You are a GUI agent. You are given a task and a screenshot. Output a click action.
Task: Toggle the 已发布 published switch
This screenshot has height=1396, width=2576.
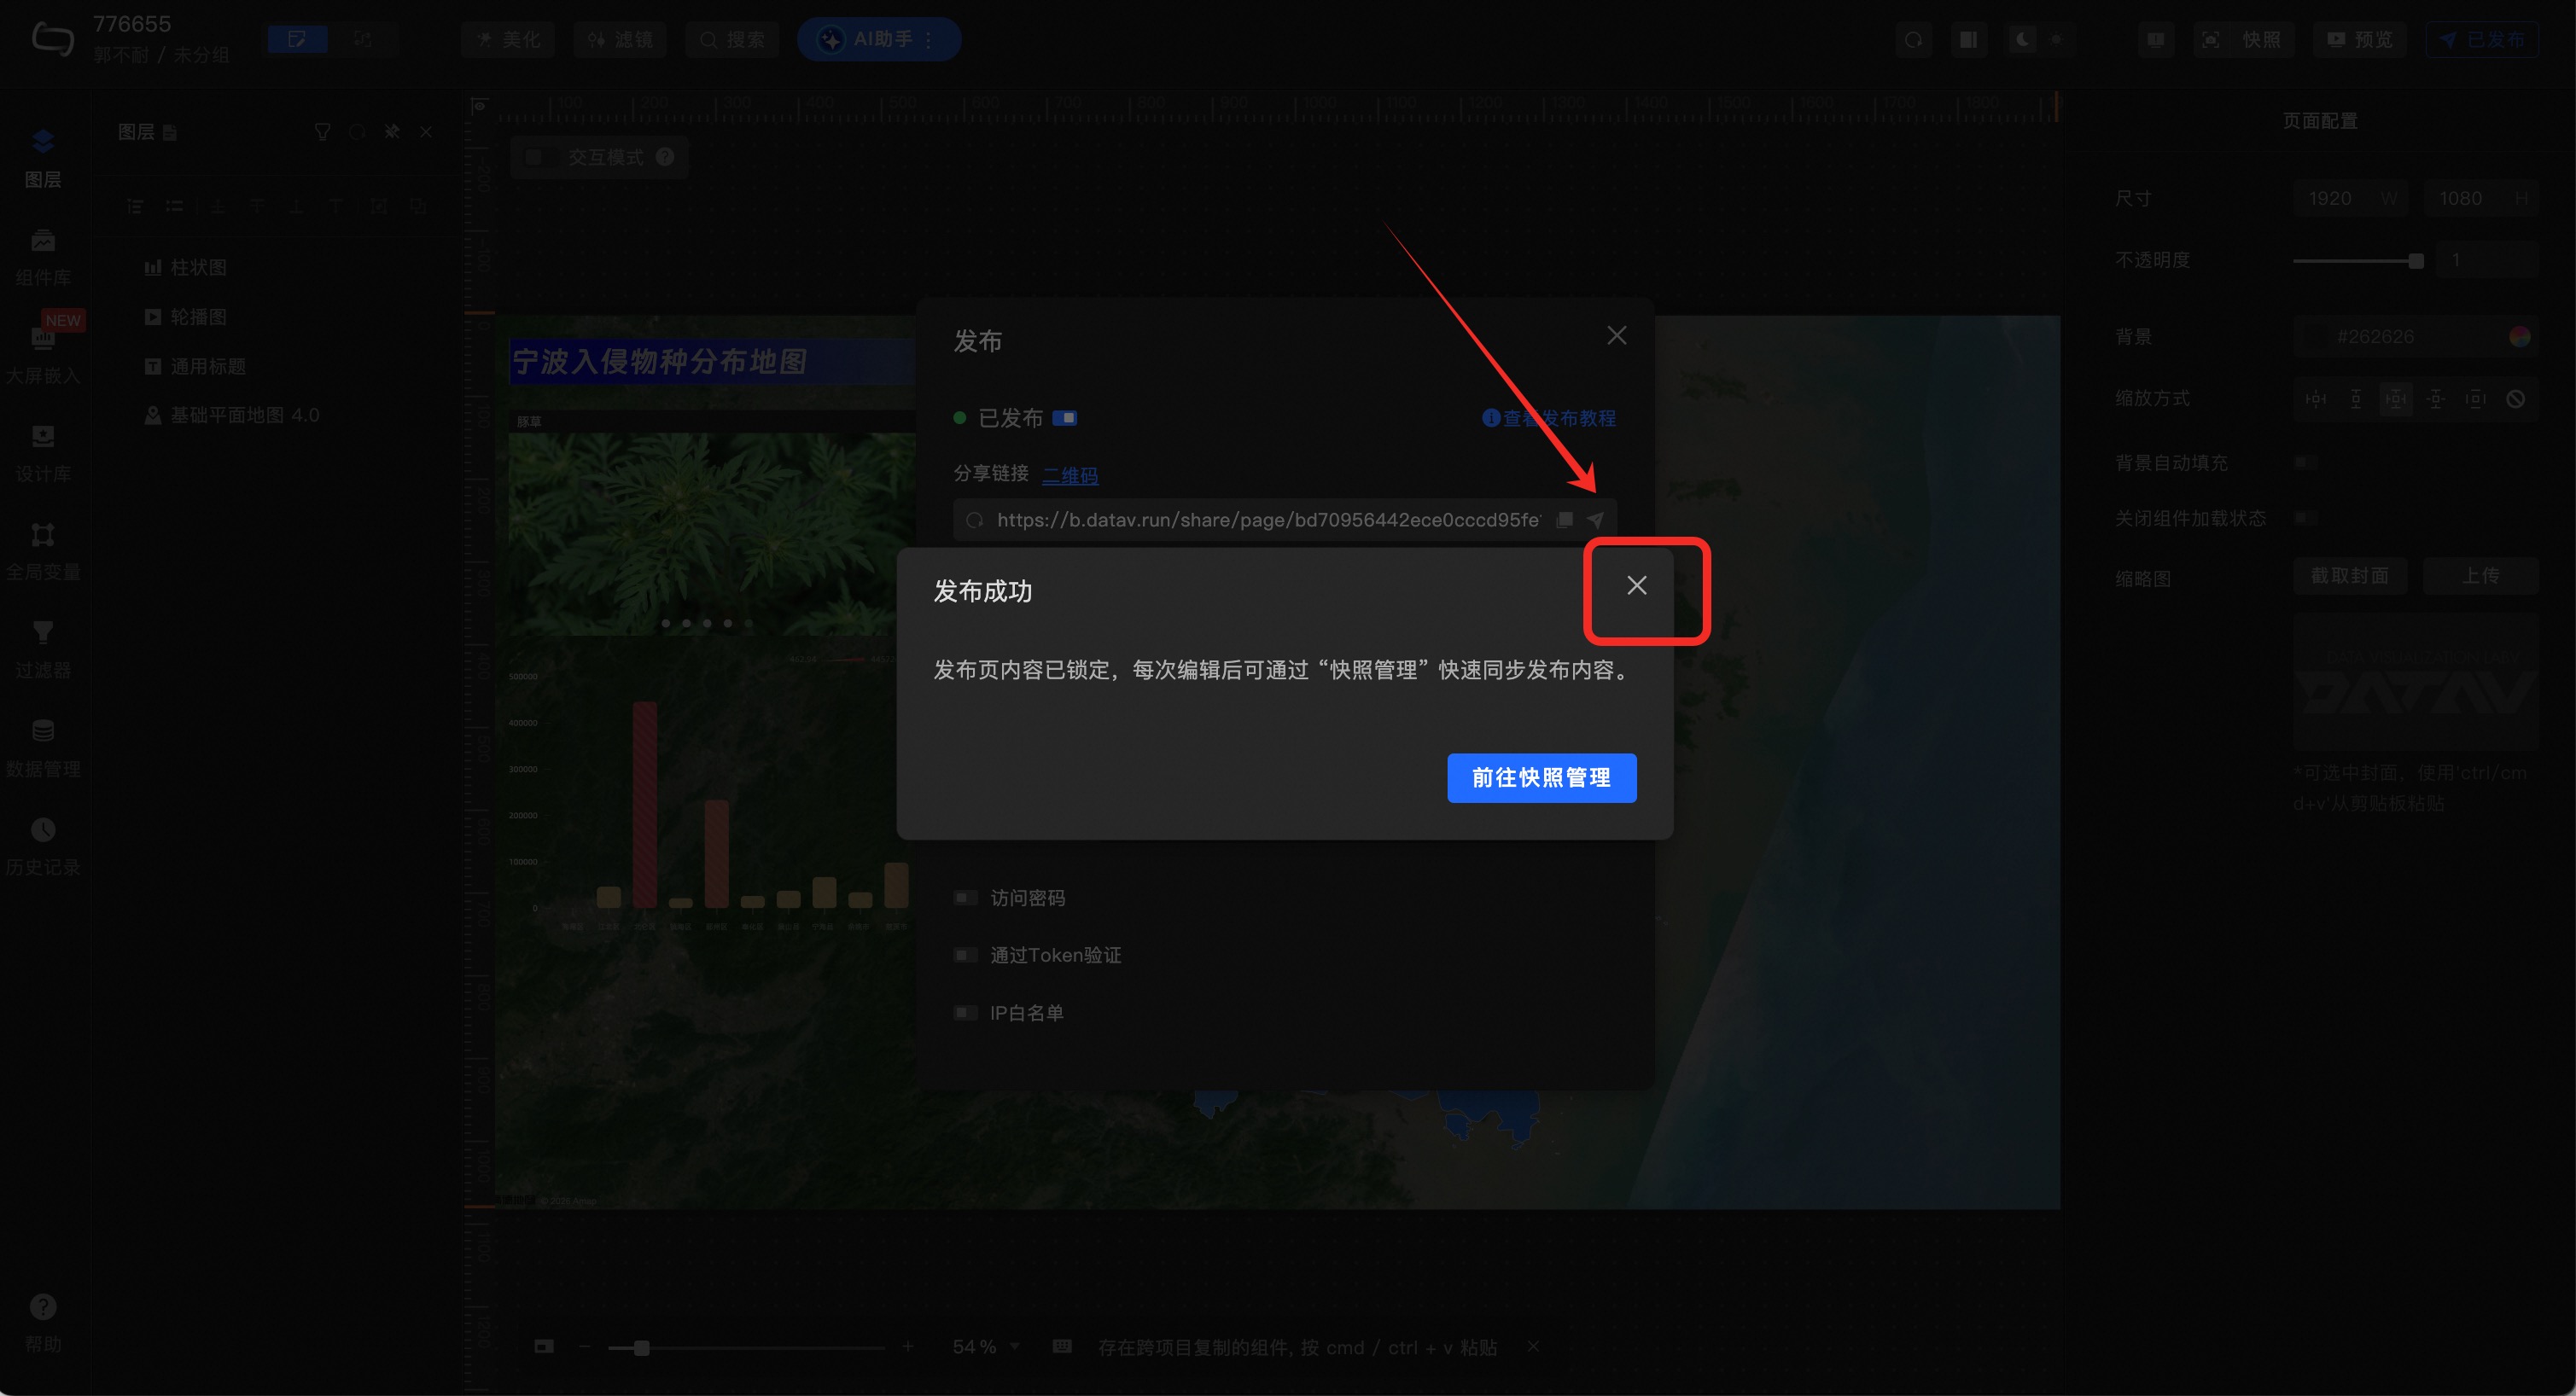(1065, 418)
